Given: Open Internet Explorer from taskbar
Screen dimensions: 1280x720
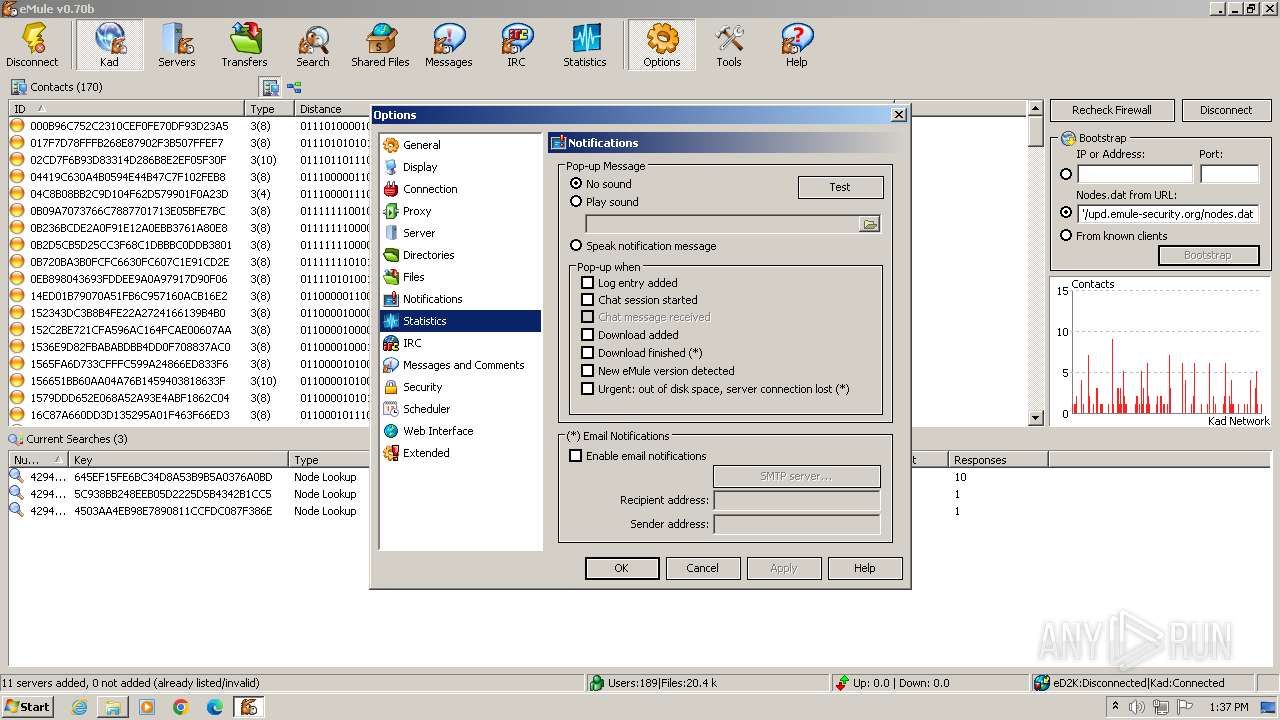Looking at the screenshot, I should [x=79, y=707].
